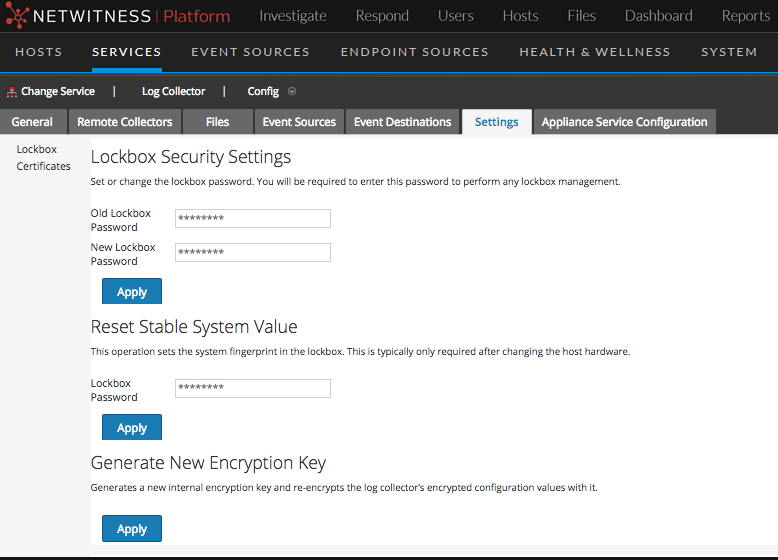Click the Old Lockbox Password field
Viewport: 778px width, 560px height.
[252, 219]
